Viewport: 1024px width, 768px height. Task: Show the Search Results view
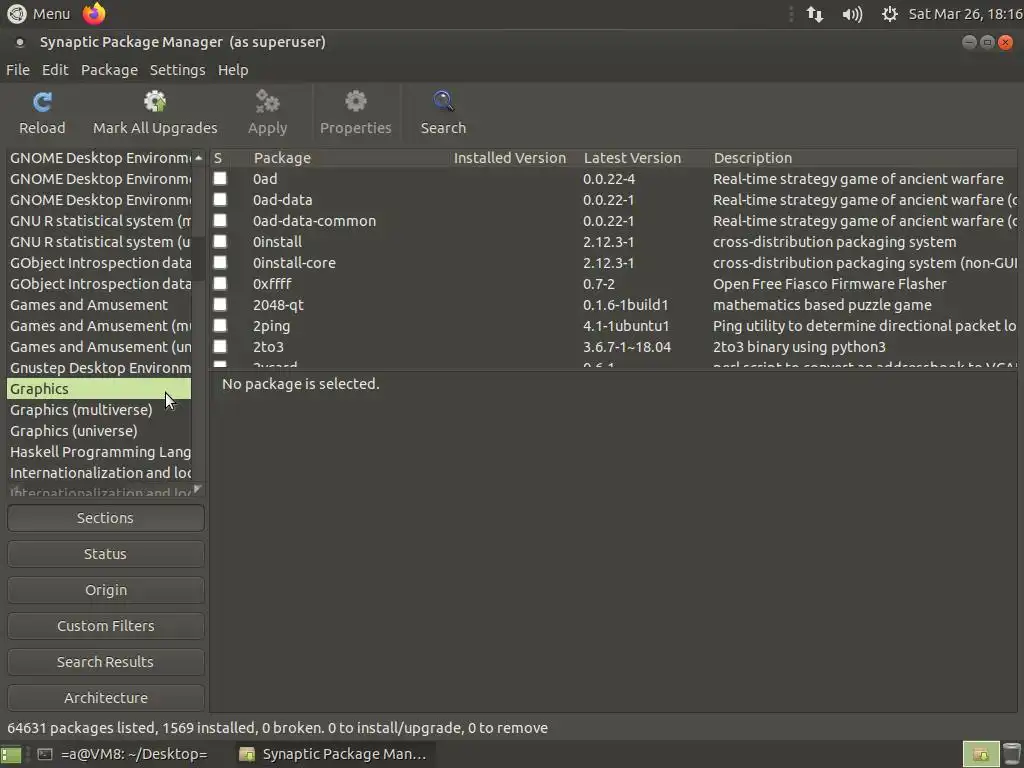point(105,662)
